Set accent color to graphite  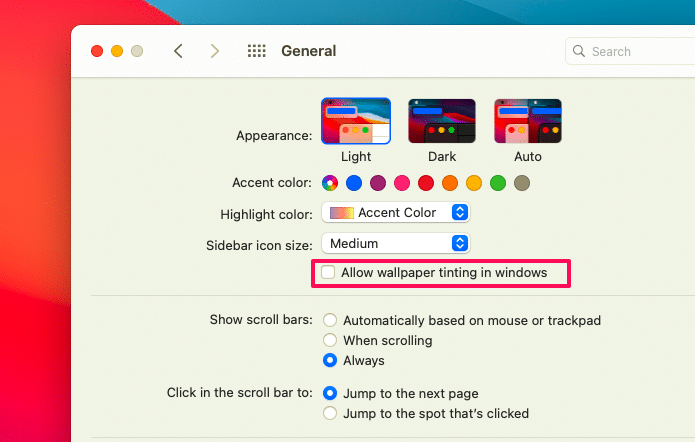click(x=522, y=183)
